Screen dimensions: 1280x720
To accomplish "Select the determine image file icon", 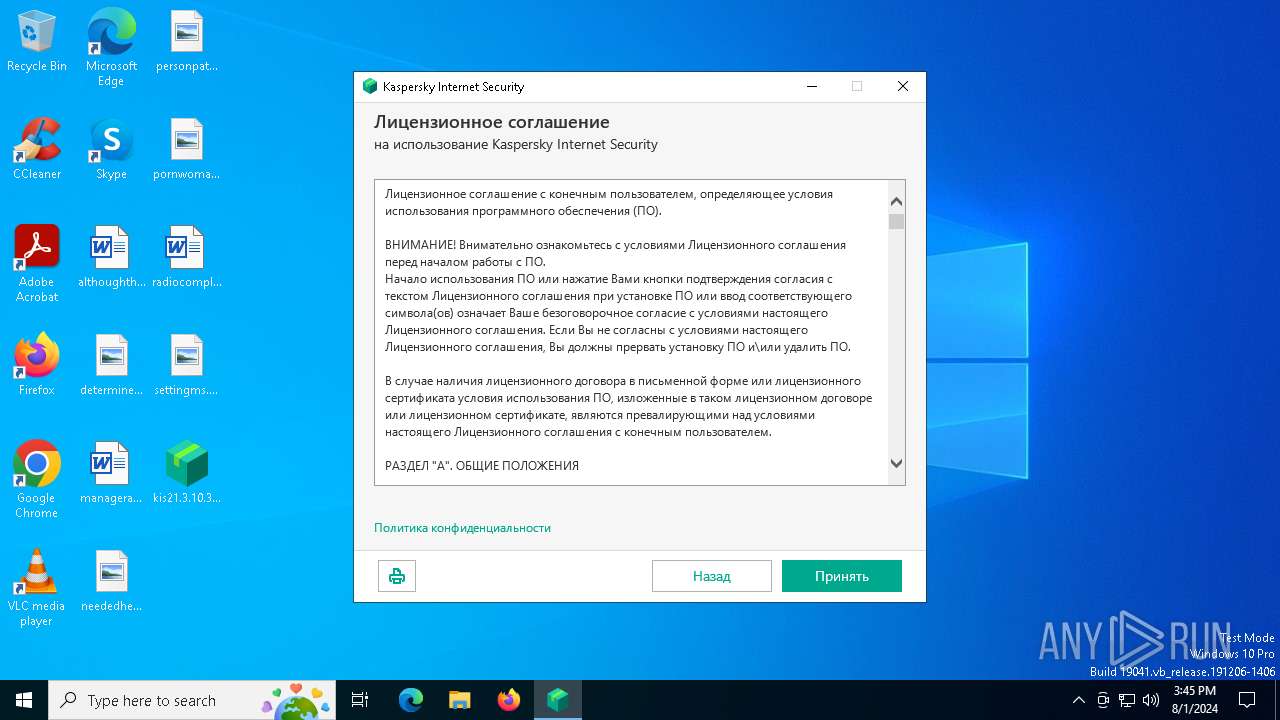I will [111, 366].
